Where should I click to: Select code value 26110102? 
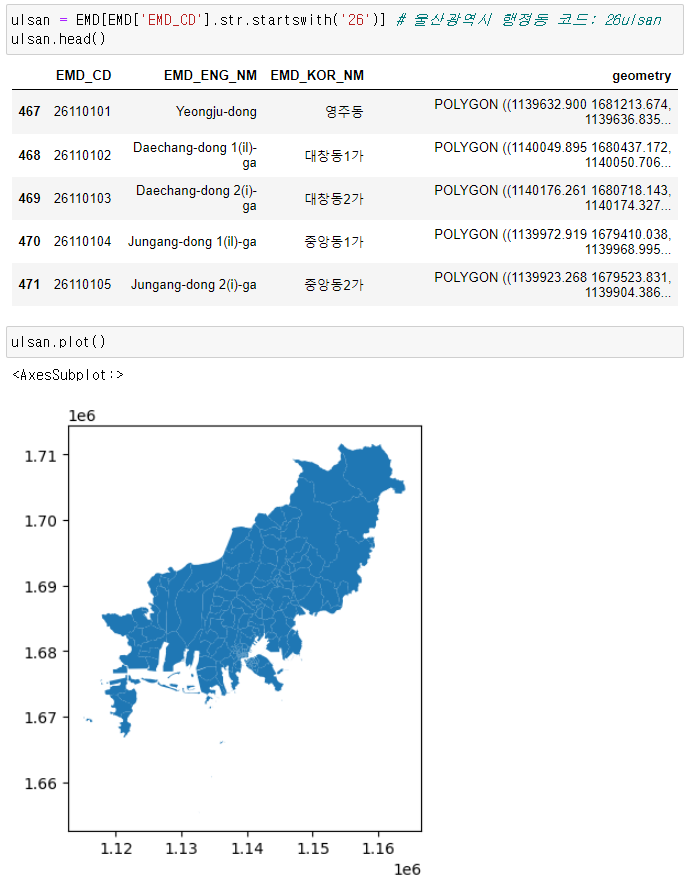(x=83, y=155)
